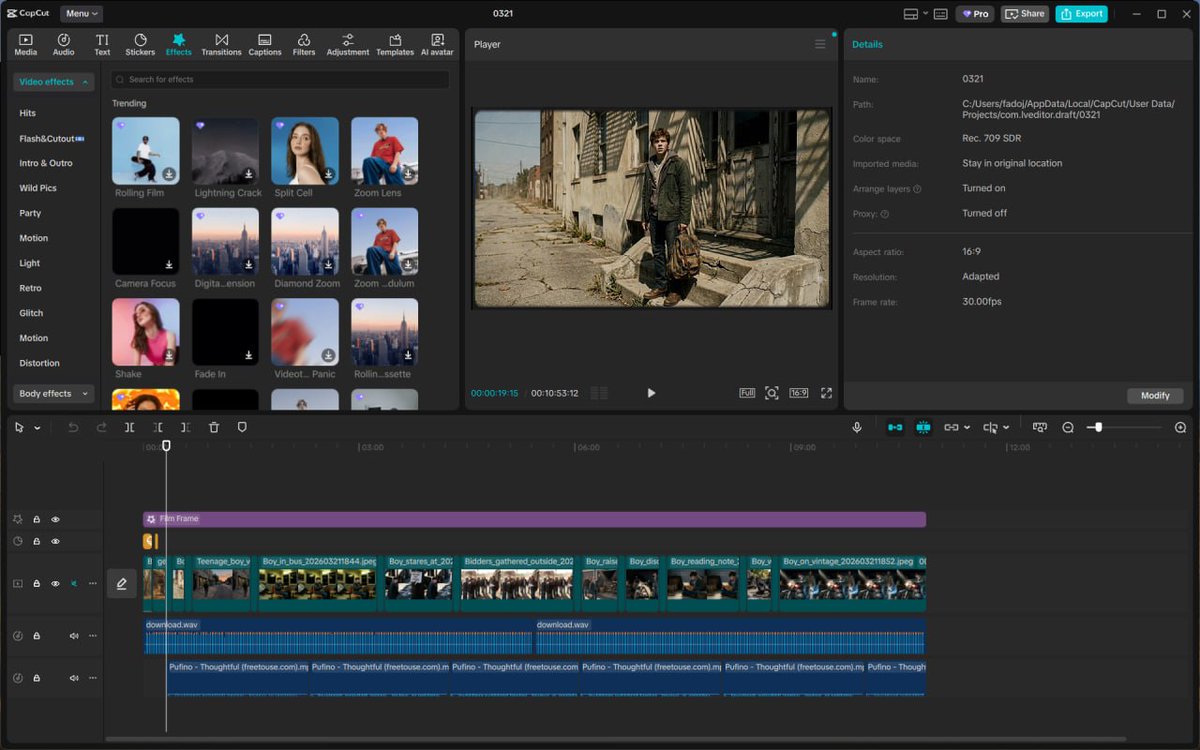Hide the Film Frame effect track

click(x=55, y=519)
